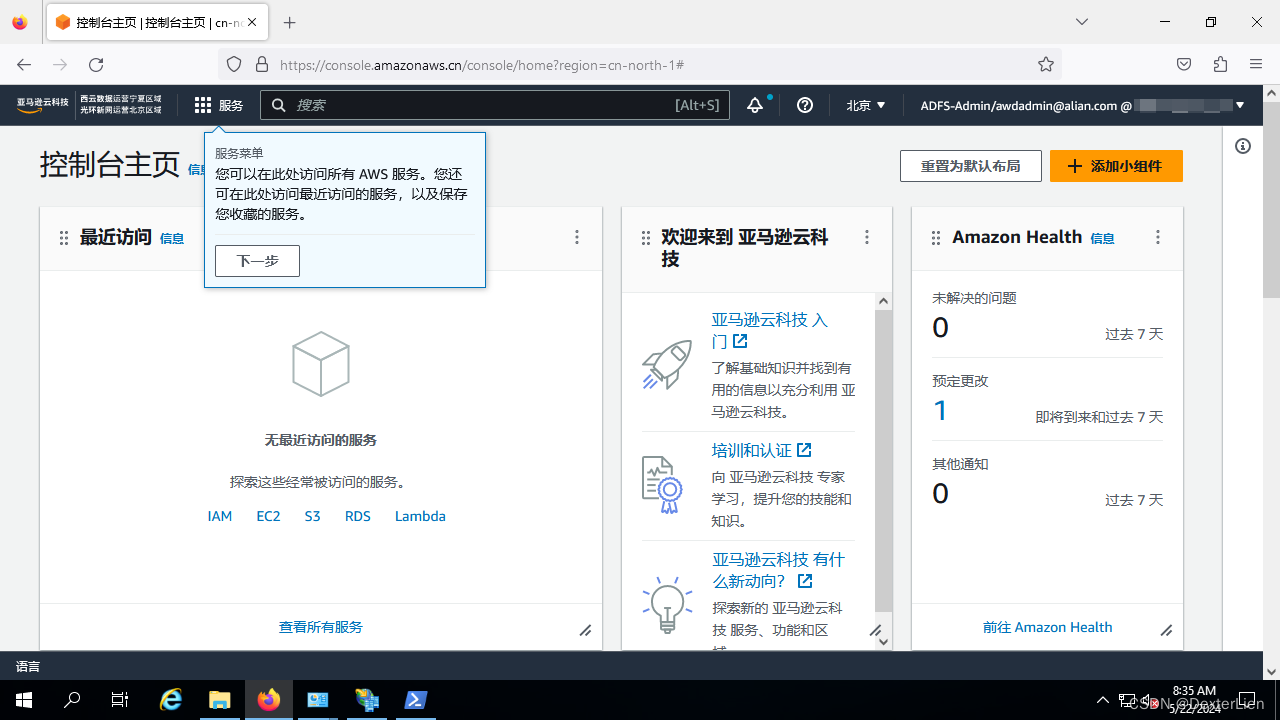Click the info circle icon in right sidebar
Screen dimensions: 1280x720
pos(1243,146)
